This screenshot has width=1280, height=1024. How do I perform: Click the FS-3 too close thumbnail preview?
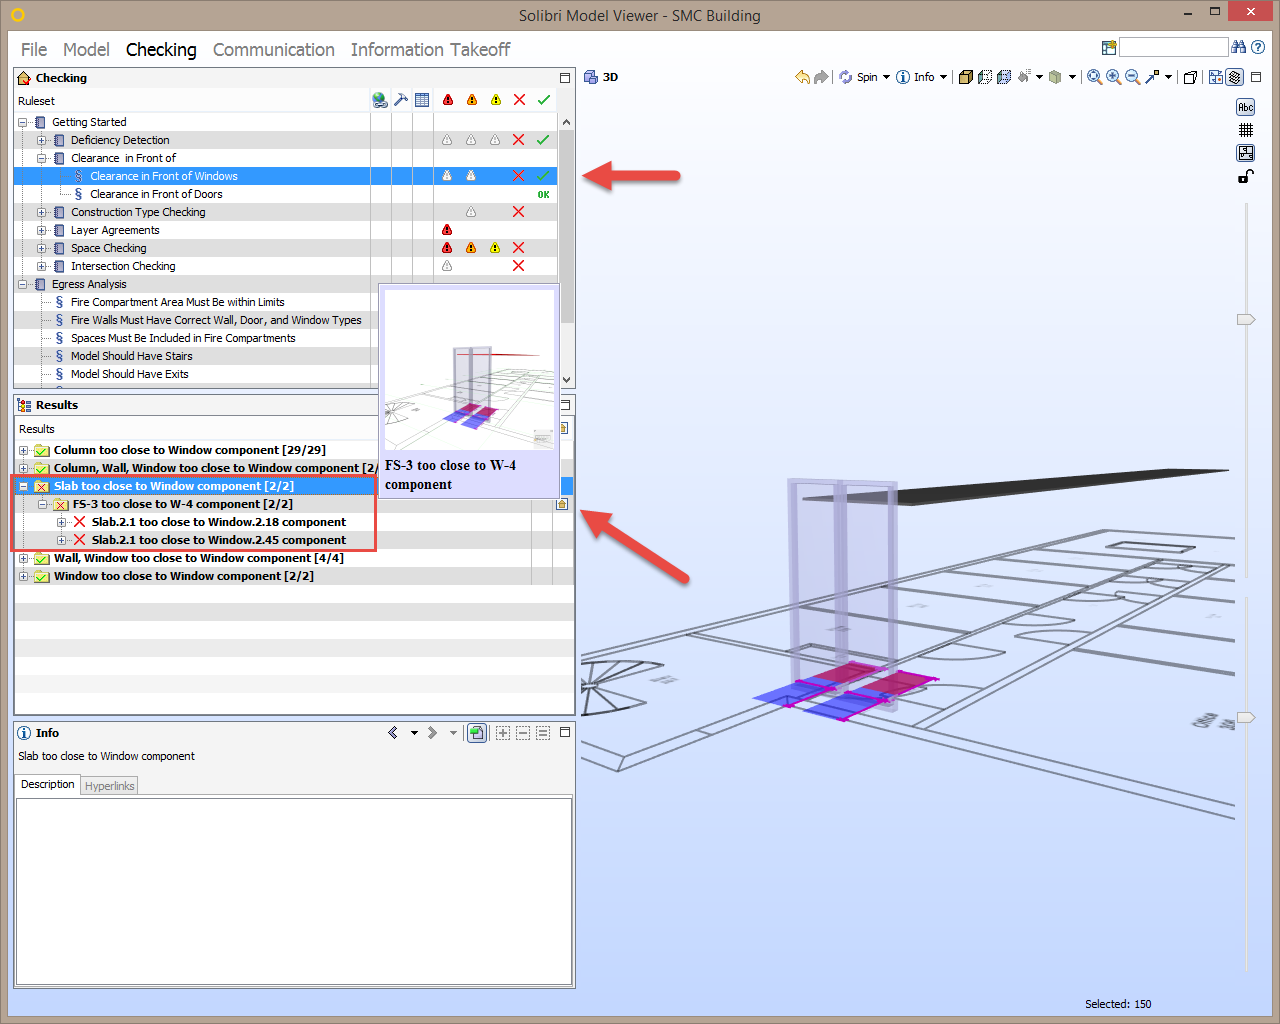click(468, 368)
